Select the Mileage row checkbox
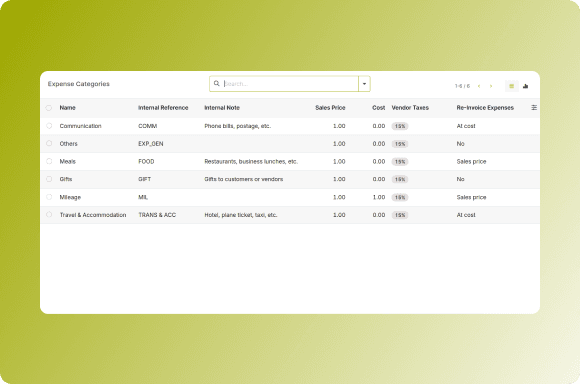580x384 pixels. (x=49, y=197)
